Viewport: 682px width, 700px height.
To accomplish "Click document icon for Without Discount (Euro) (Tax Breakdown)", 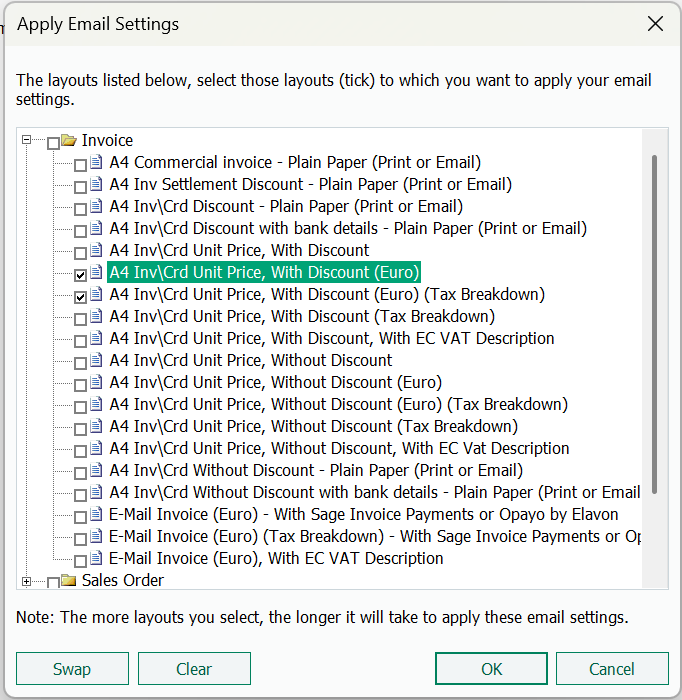I will 96,404.
